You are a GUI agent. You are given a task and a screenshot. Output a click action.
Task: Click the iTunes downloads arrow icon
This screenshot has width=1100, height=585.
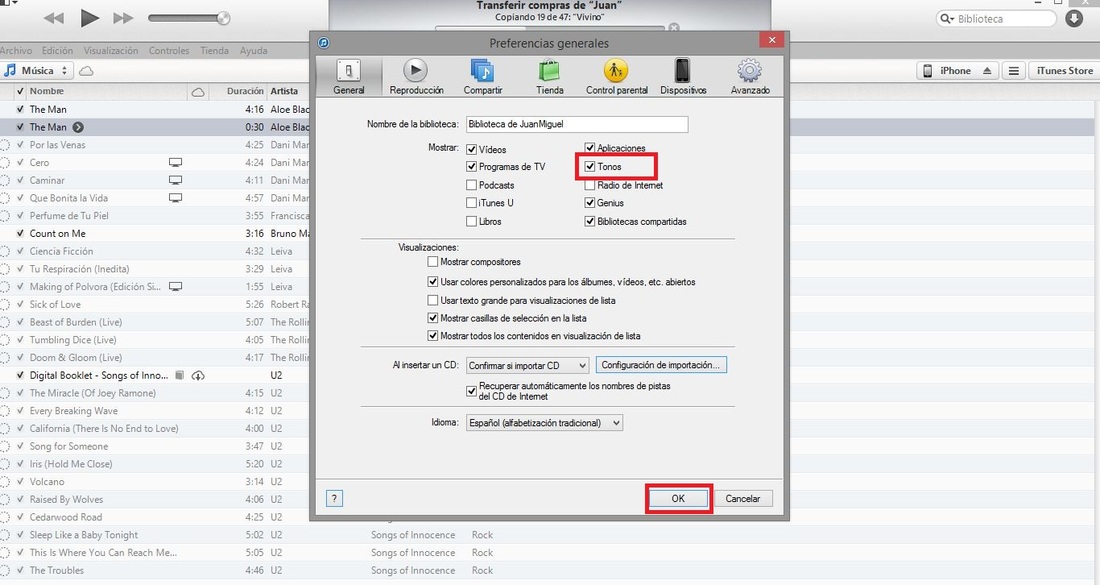(x=1073, y=19)
